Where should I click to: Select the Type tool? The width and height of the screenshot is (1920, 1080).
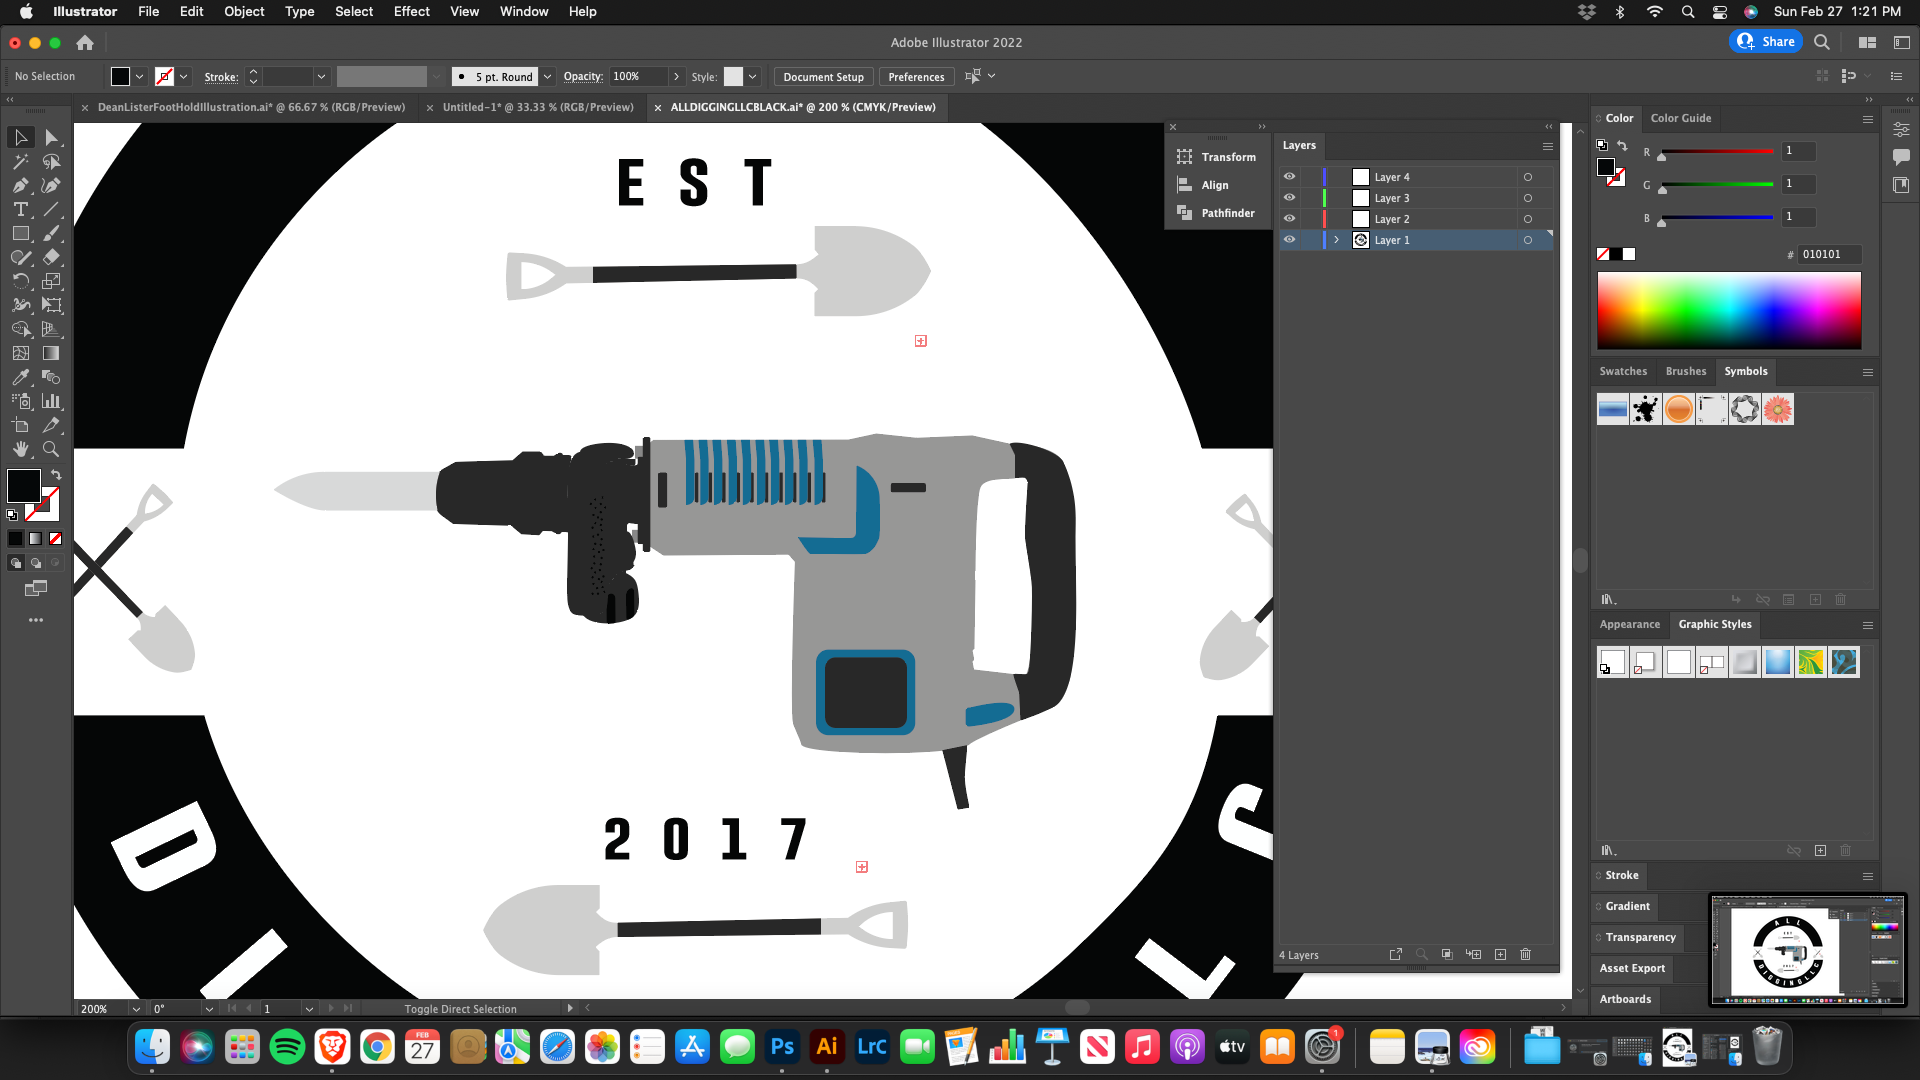[x=21, y=209]
